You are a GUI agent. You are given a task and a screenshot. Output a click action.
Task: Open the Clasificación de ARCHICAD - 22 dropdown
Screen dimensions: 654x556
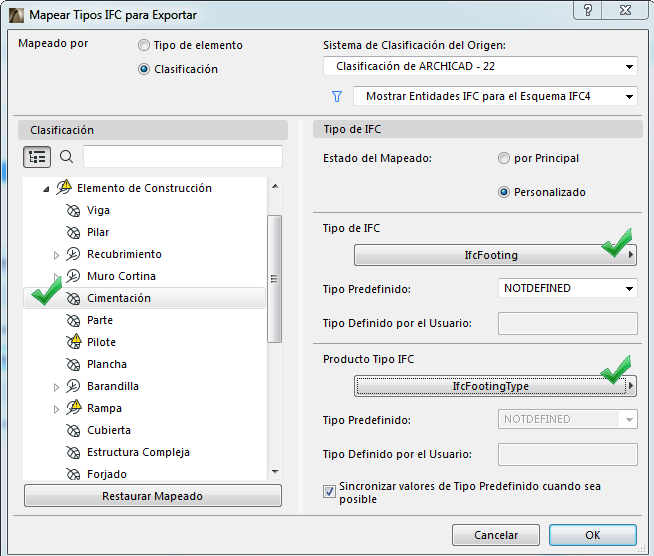pyautogui.click(x=480, y=66)
